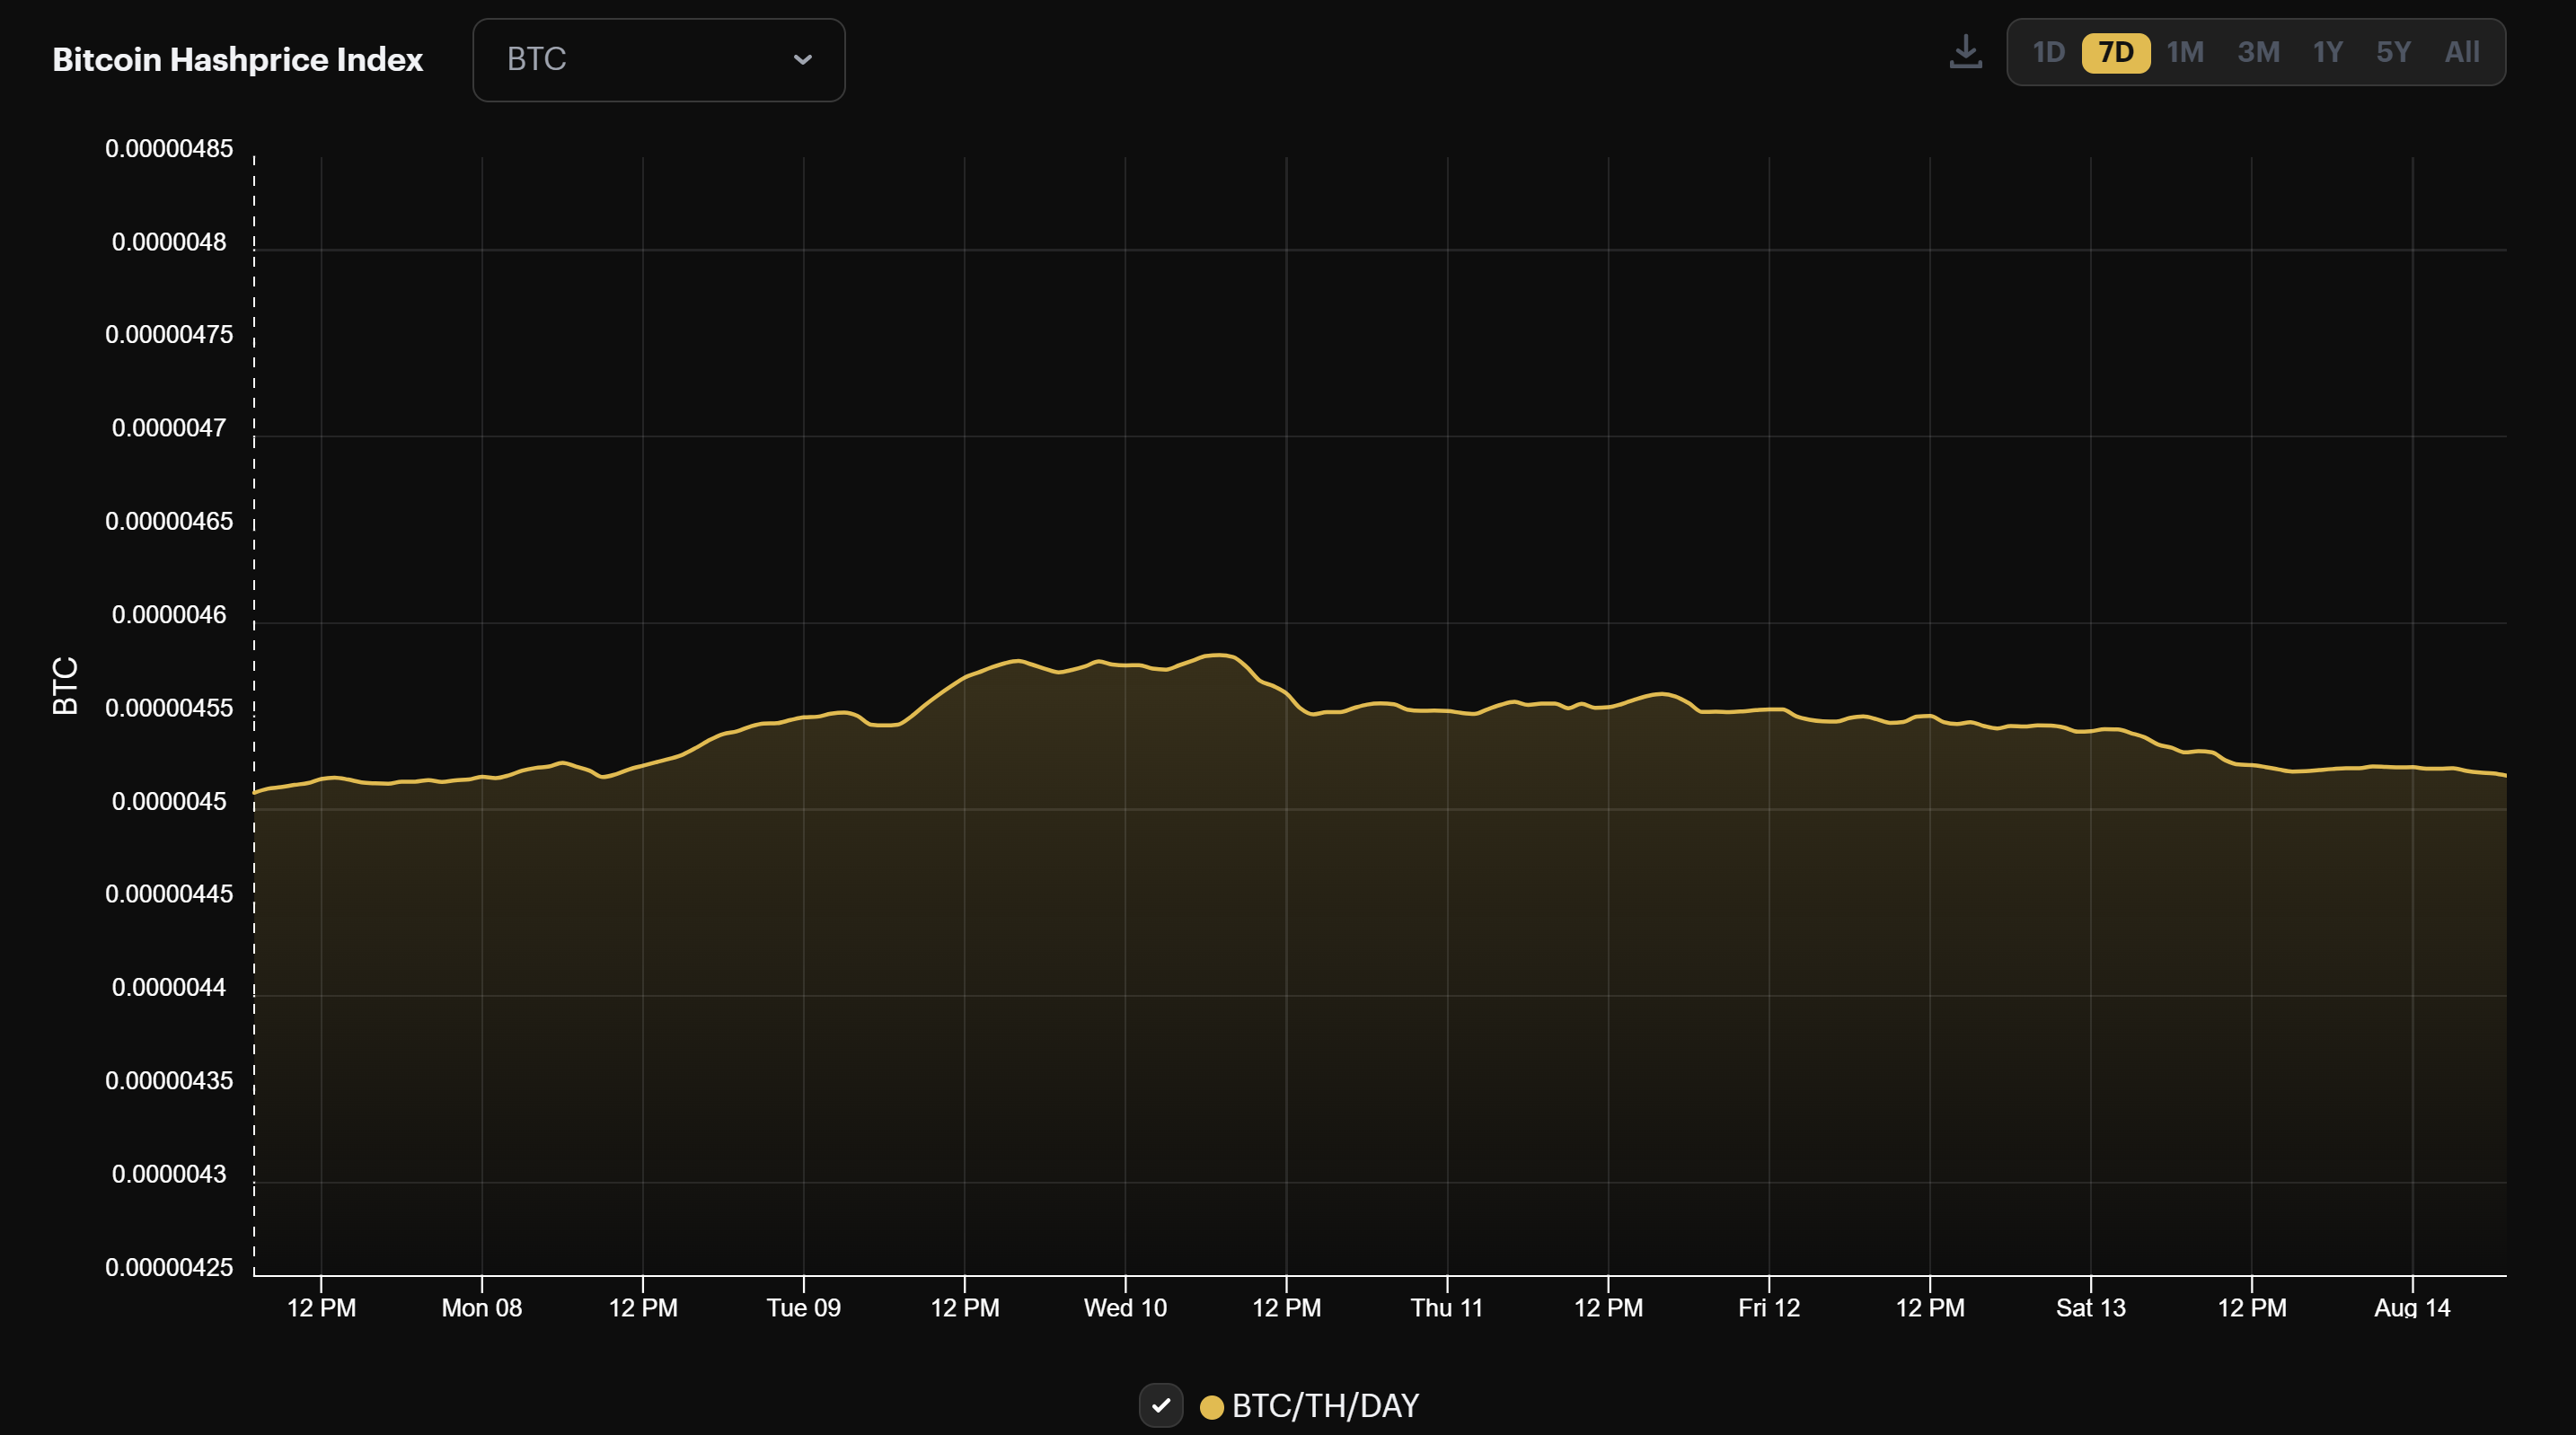2576x1435 pixels.
Task: Click the Bitcoin Hashprice Index title
Action: click(238, 60)
